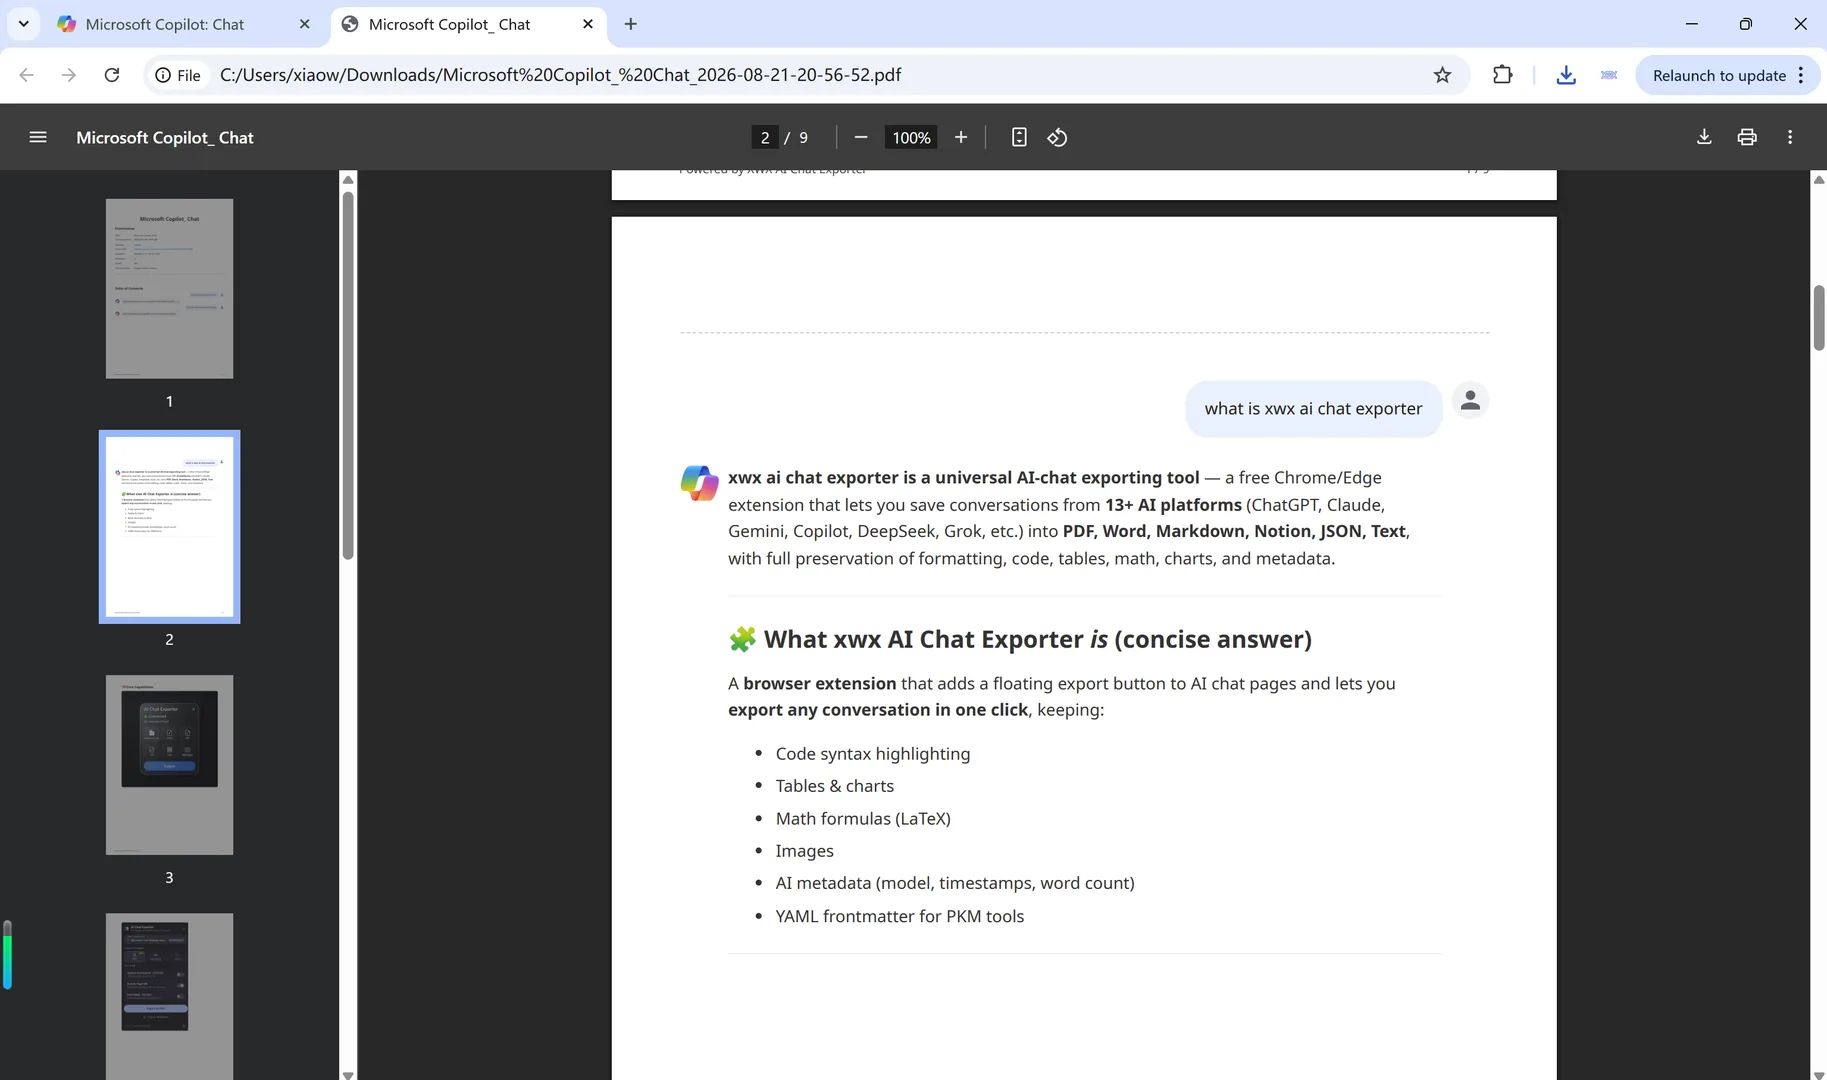This screenshot has width=1827, height=1080.
Task: Click the Fit to page icon
Action: [x=1019, y=137]
